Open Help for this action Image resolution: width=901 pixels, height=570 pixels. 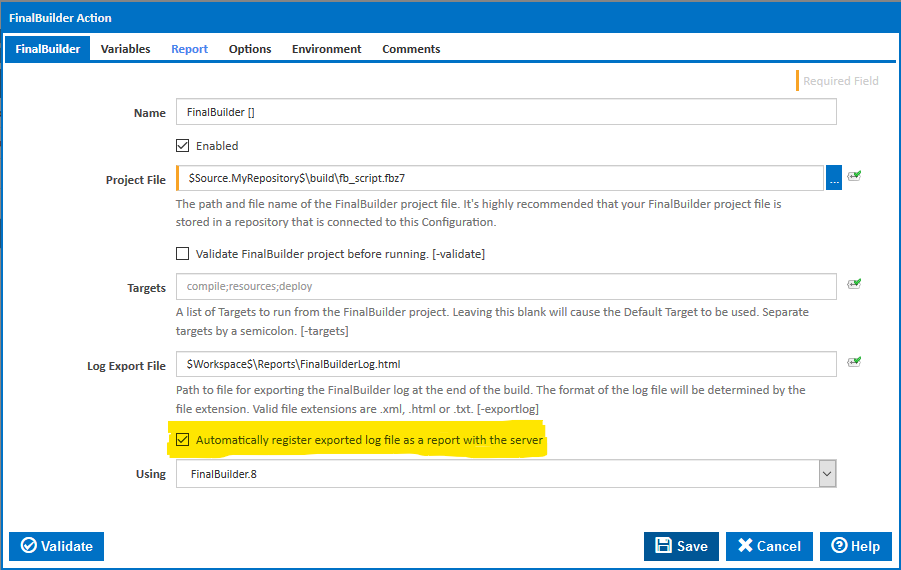856,546
